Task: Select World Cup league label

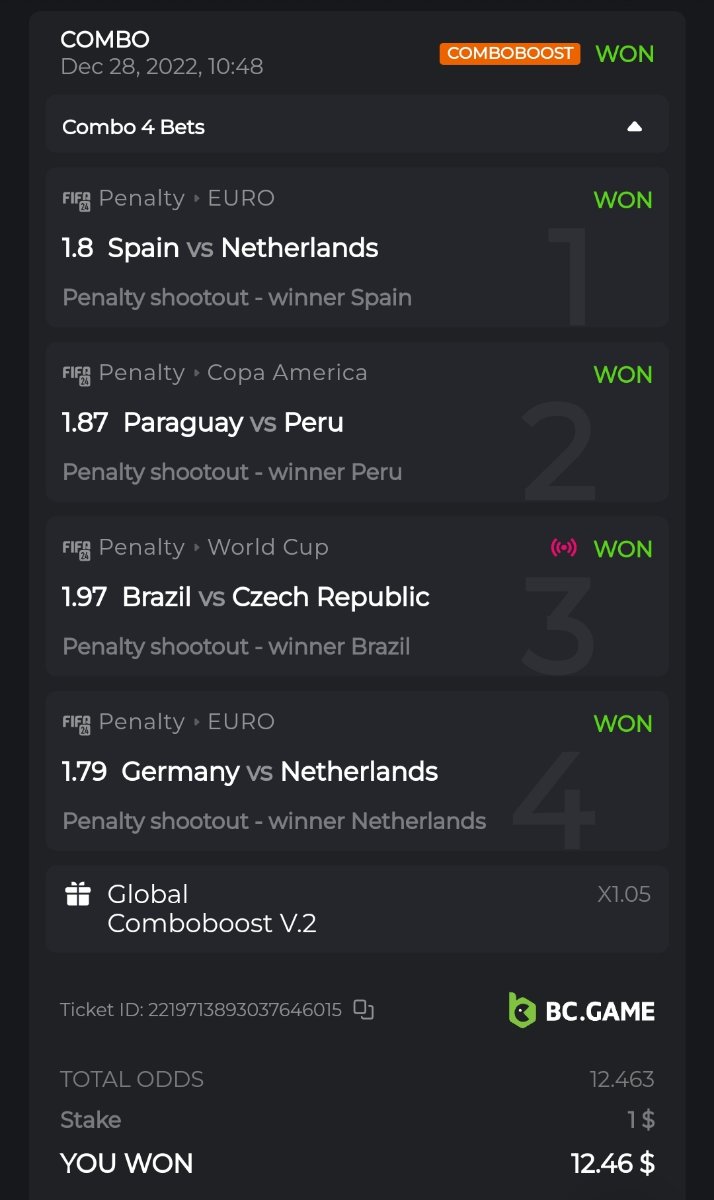Action: pos(267,547)
